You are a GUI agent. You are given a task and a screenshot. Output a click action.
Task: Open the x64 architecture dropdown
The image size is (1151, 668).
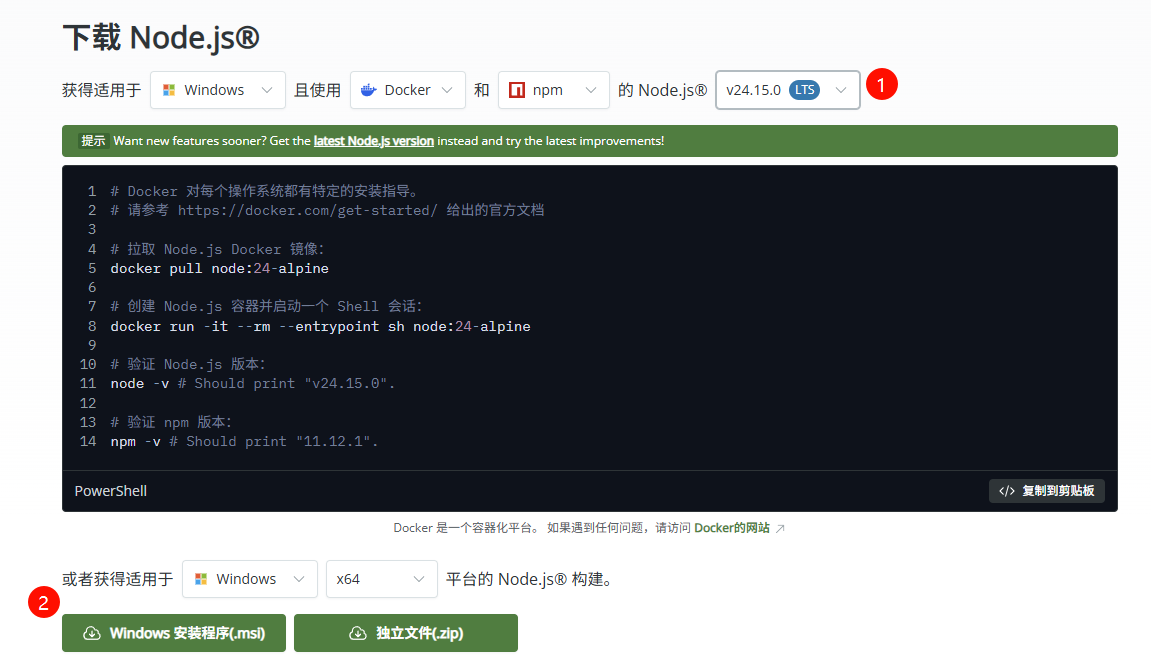click(x=382, y=579)
